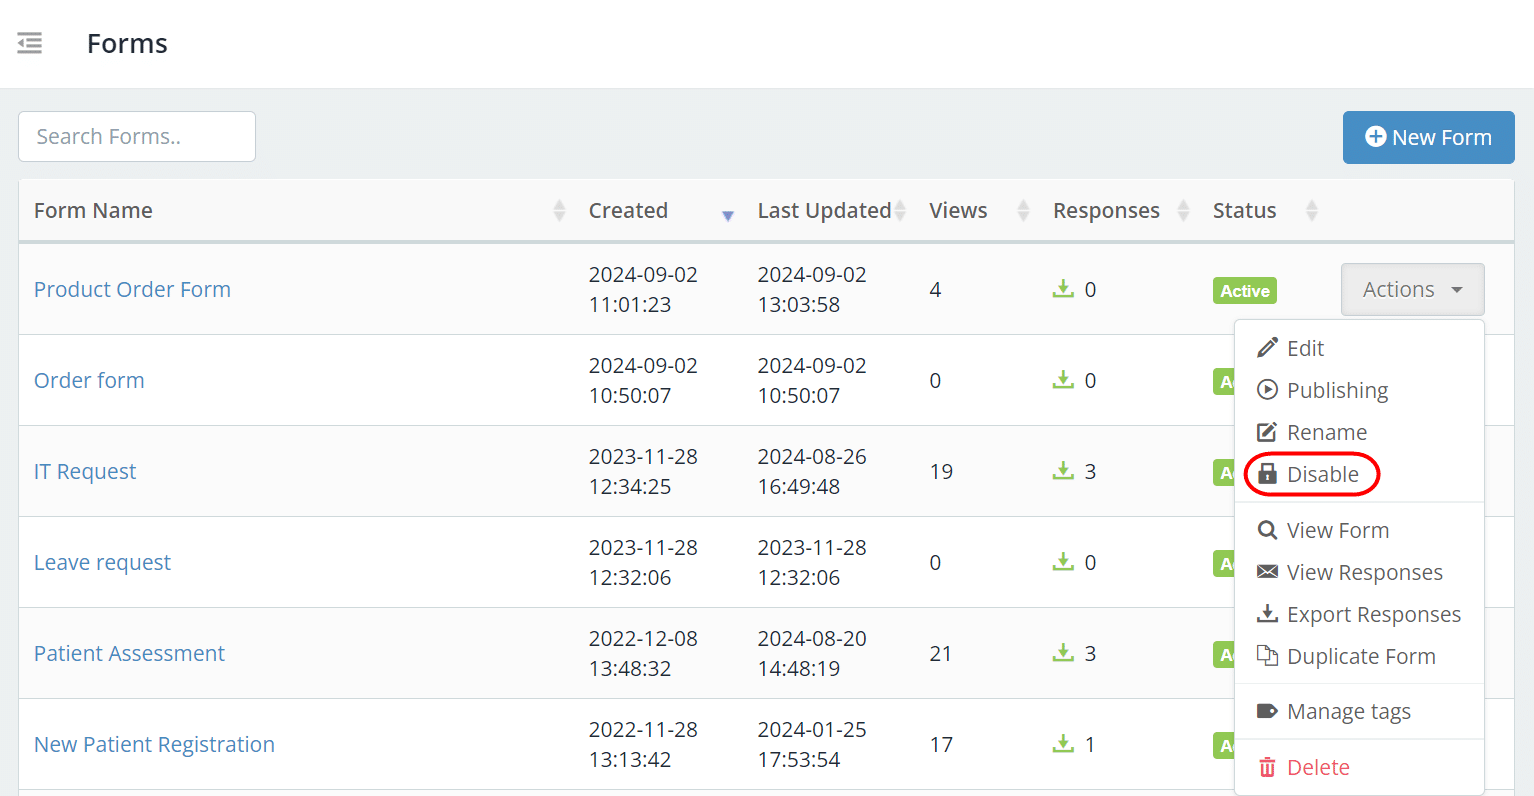Click last updated 2024-01-25 17:53:54
This screenshot has width=1534, height=796.
[x=812, y=744]
